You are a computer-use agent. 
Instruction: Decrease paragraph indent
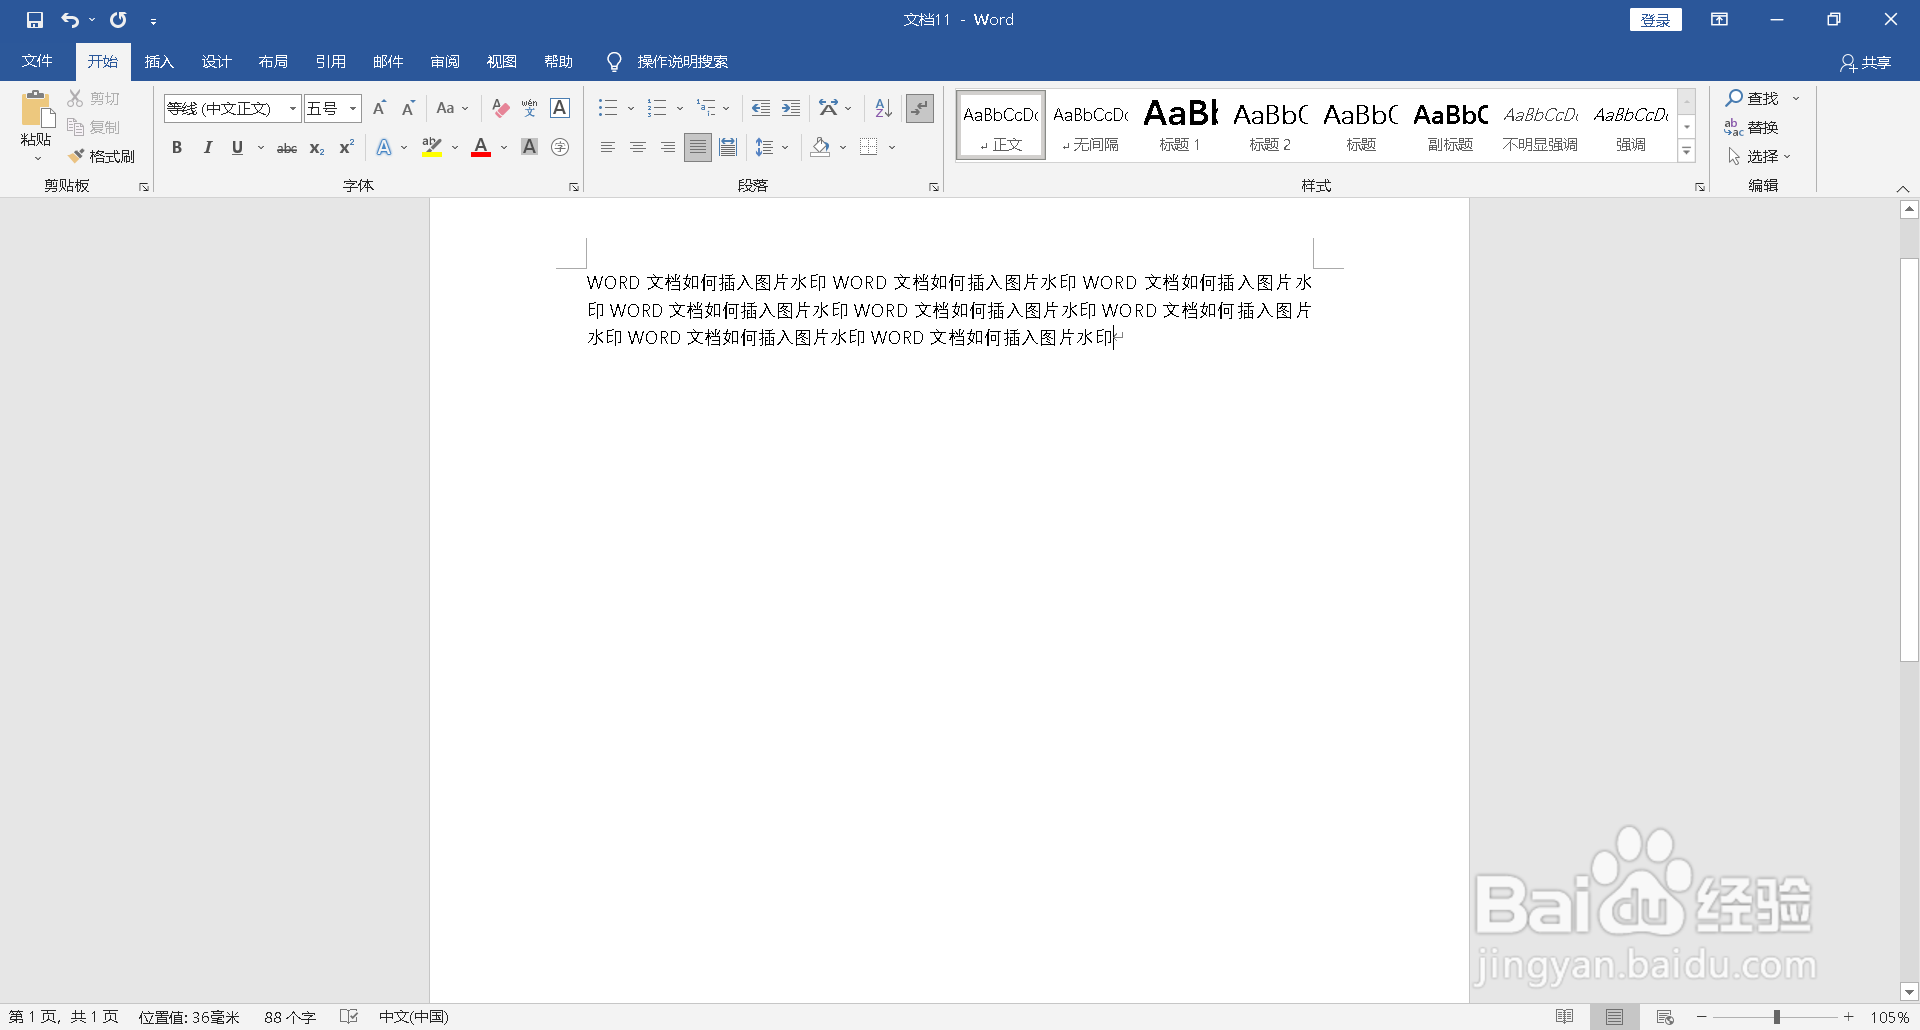(x=761, y=108)
